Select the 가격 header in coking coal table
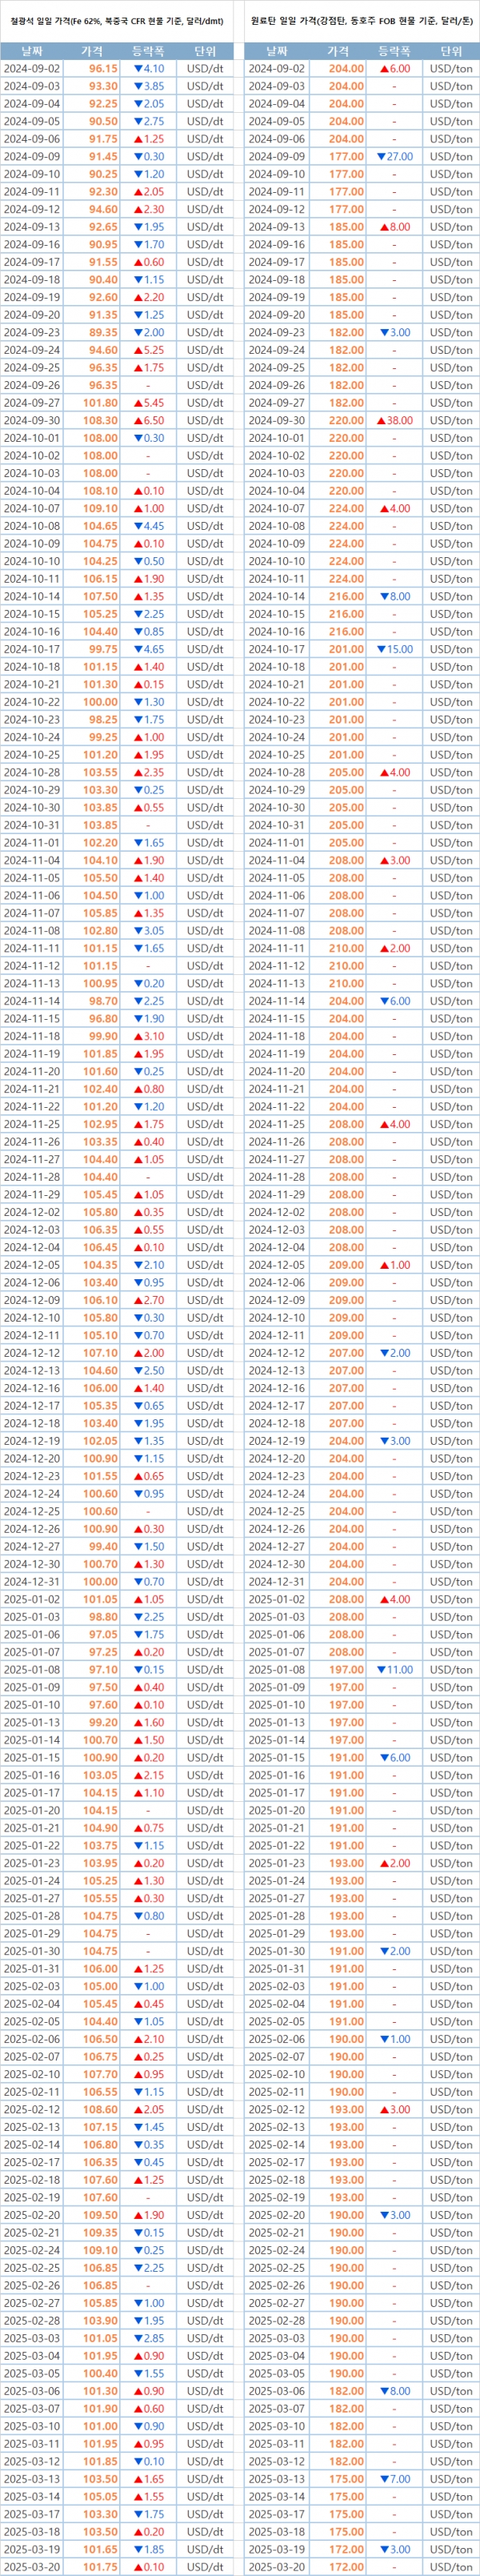480x2576 pixels. click(338, 51)
